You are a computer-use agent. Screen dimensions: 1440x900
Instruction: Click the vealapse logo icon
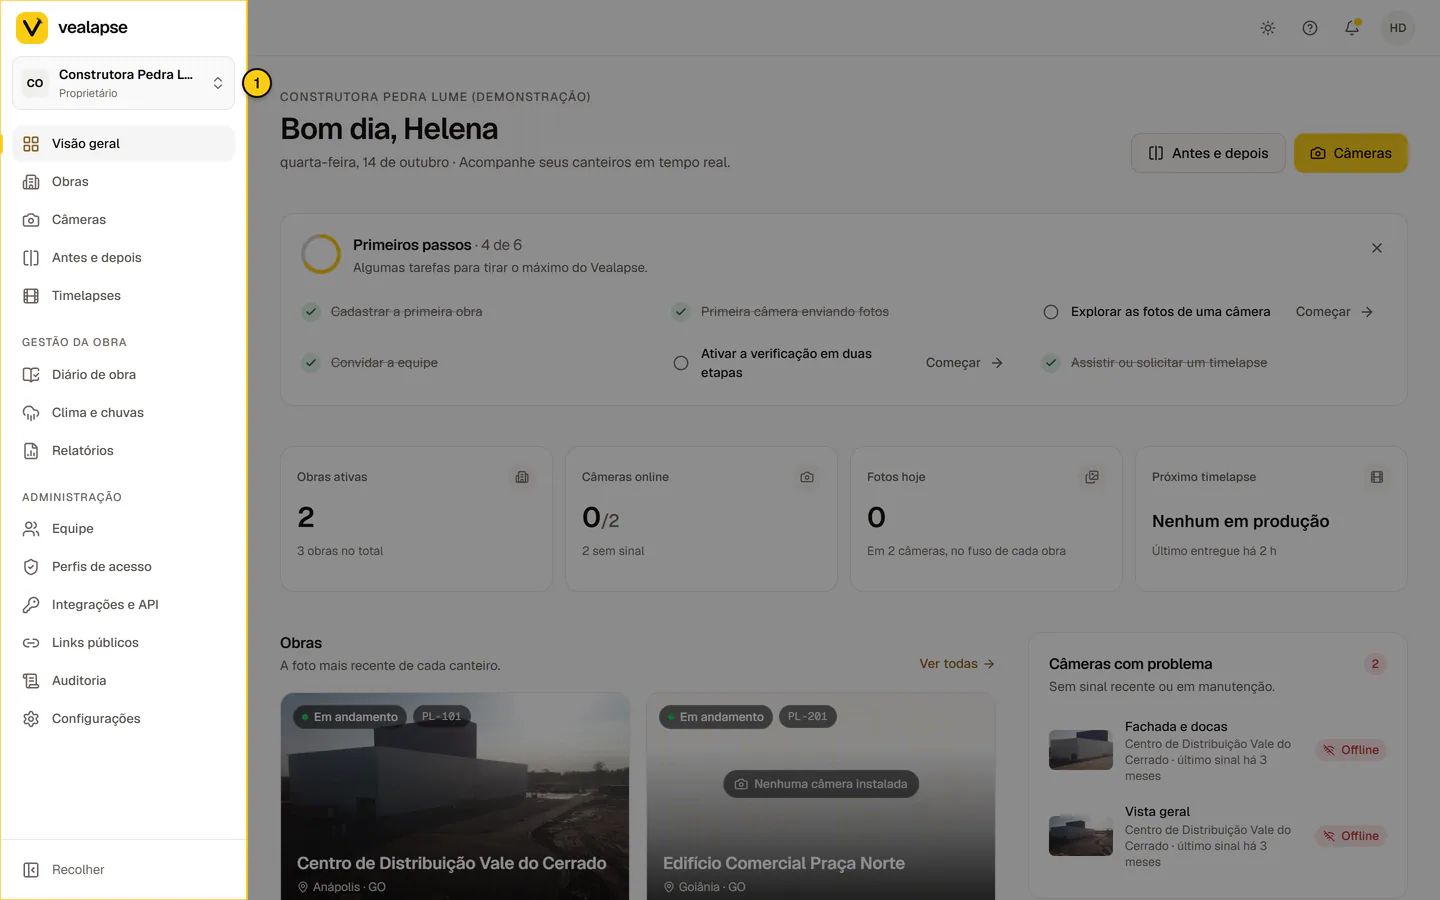pos(32,28)
